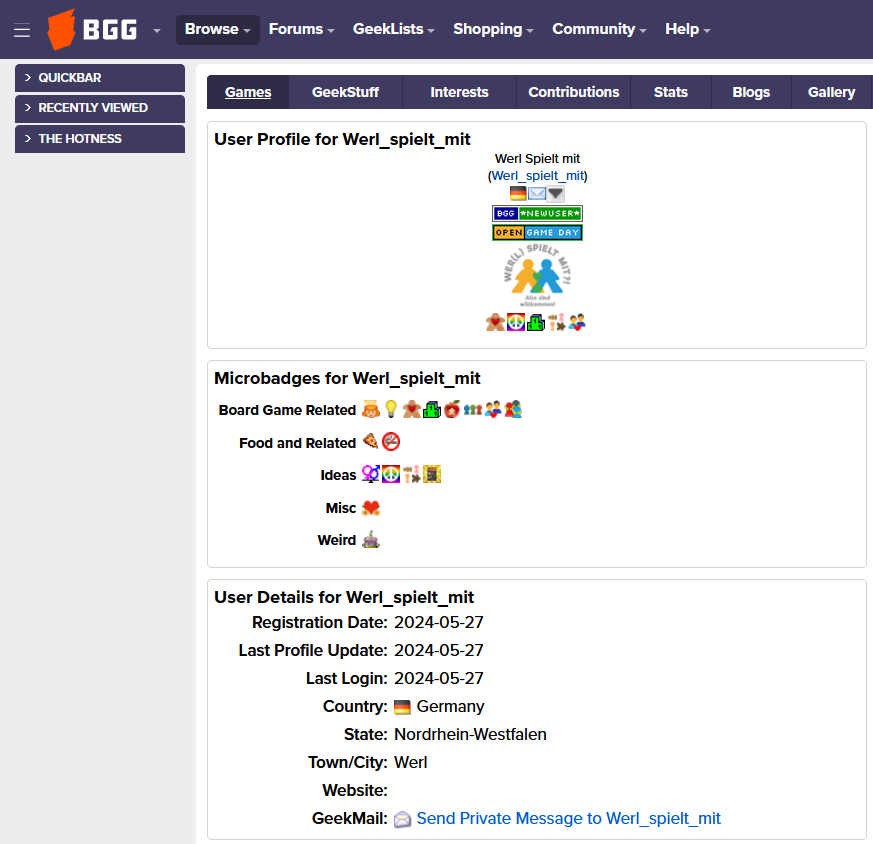Expand the QUICKBAR sidebar section
The image size is (873, 844).
[x=100, y=78]
